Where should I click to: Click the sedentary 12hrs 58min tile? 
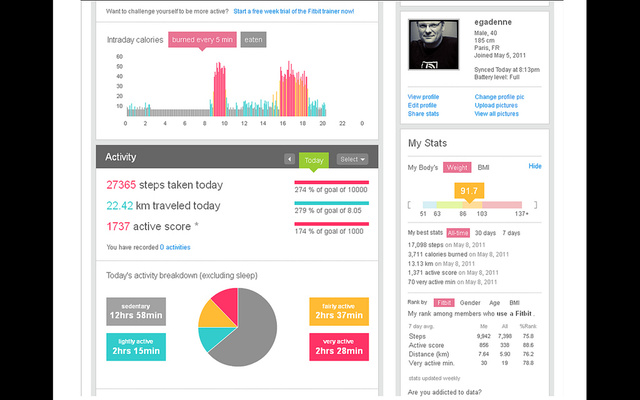(136, 311)
